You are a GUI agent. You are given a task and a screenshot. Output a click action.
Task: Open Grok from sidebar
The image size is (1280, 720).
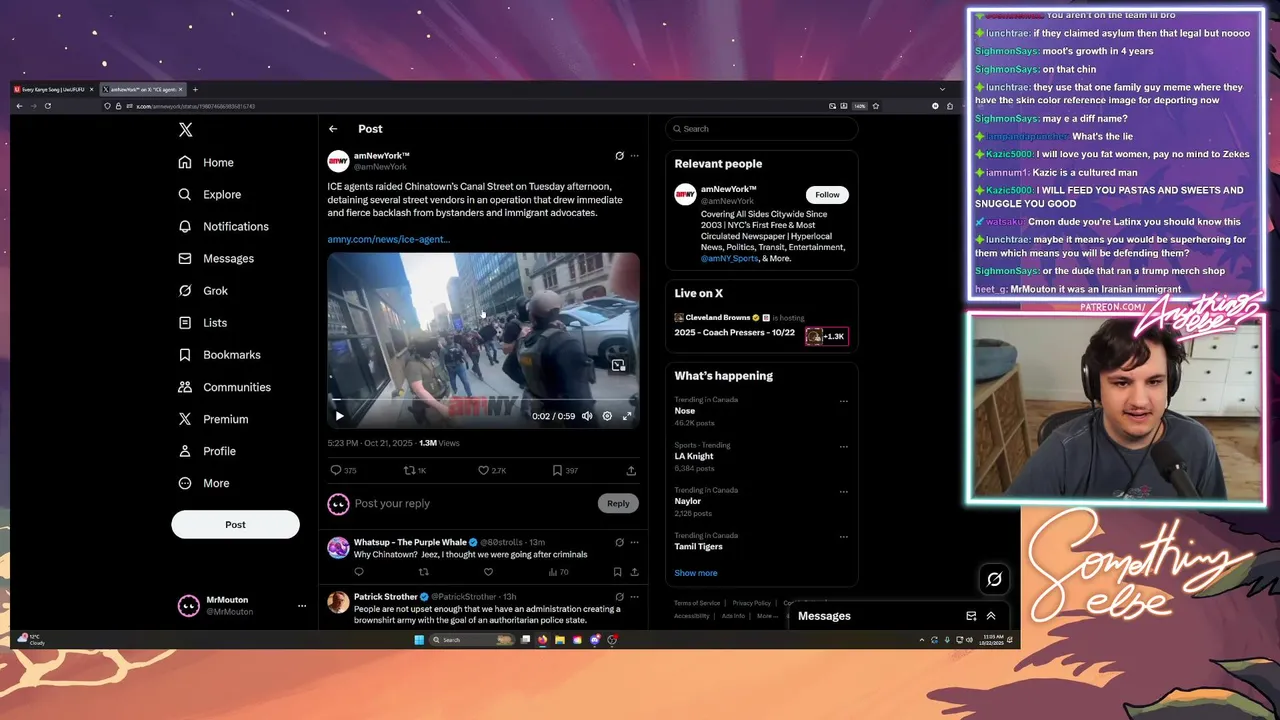coord(203,290)
